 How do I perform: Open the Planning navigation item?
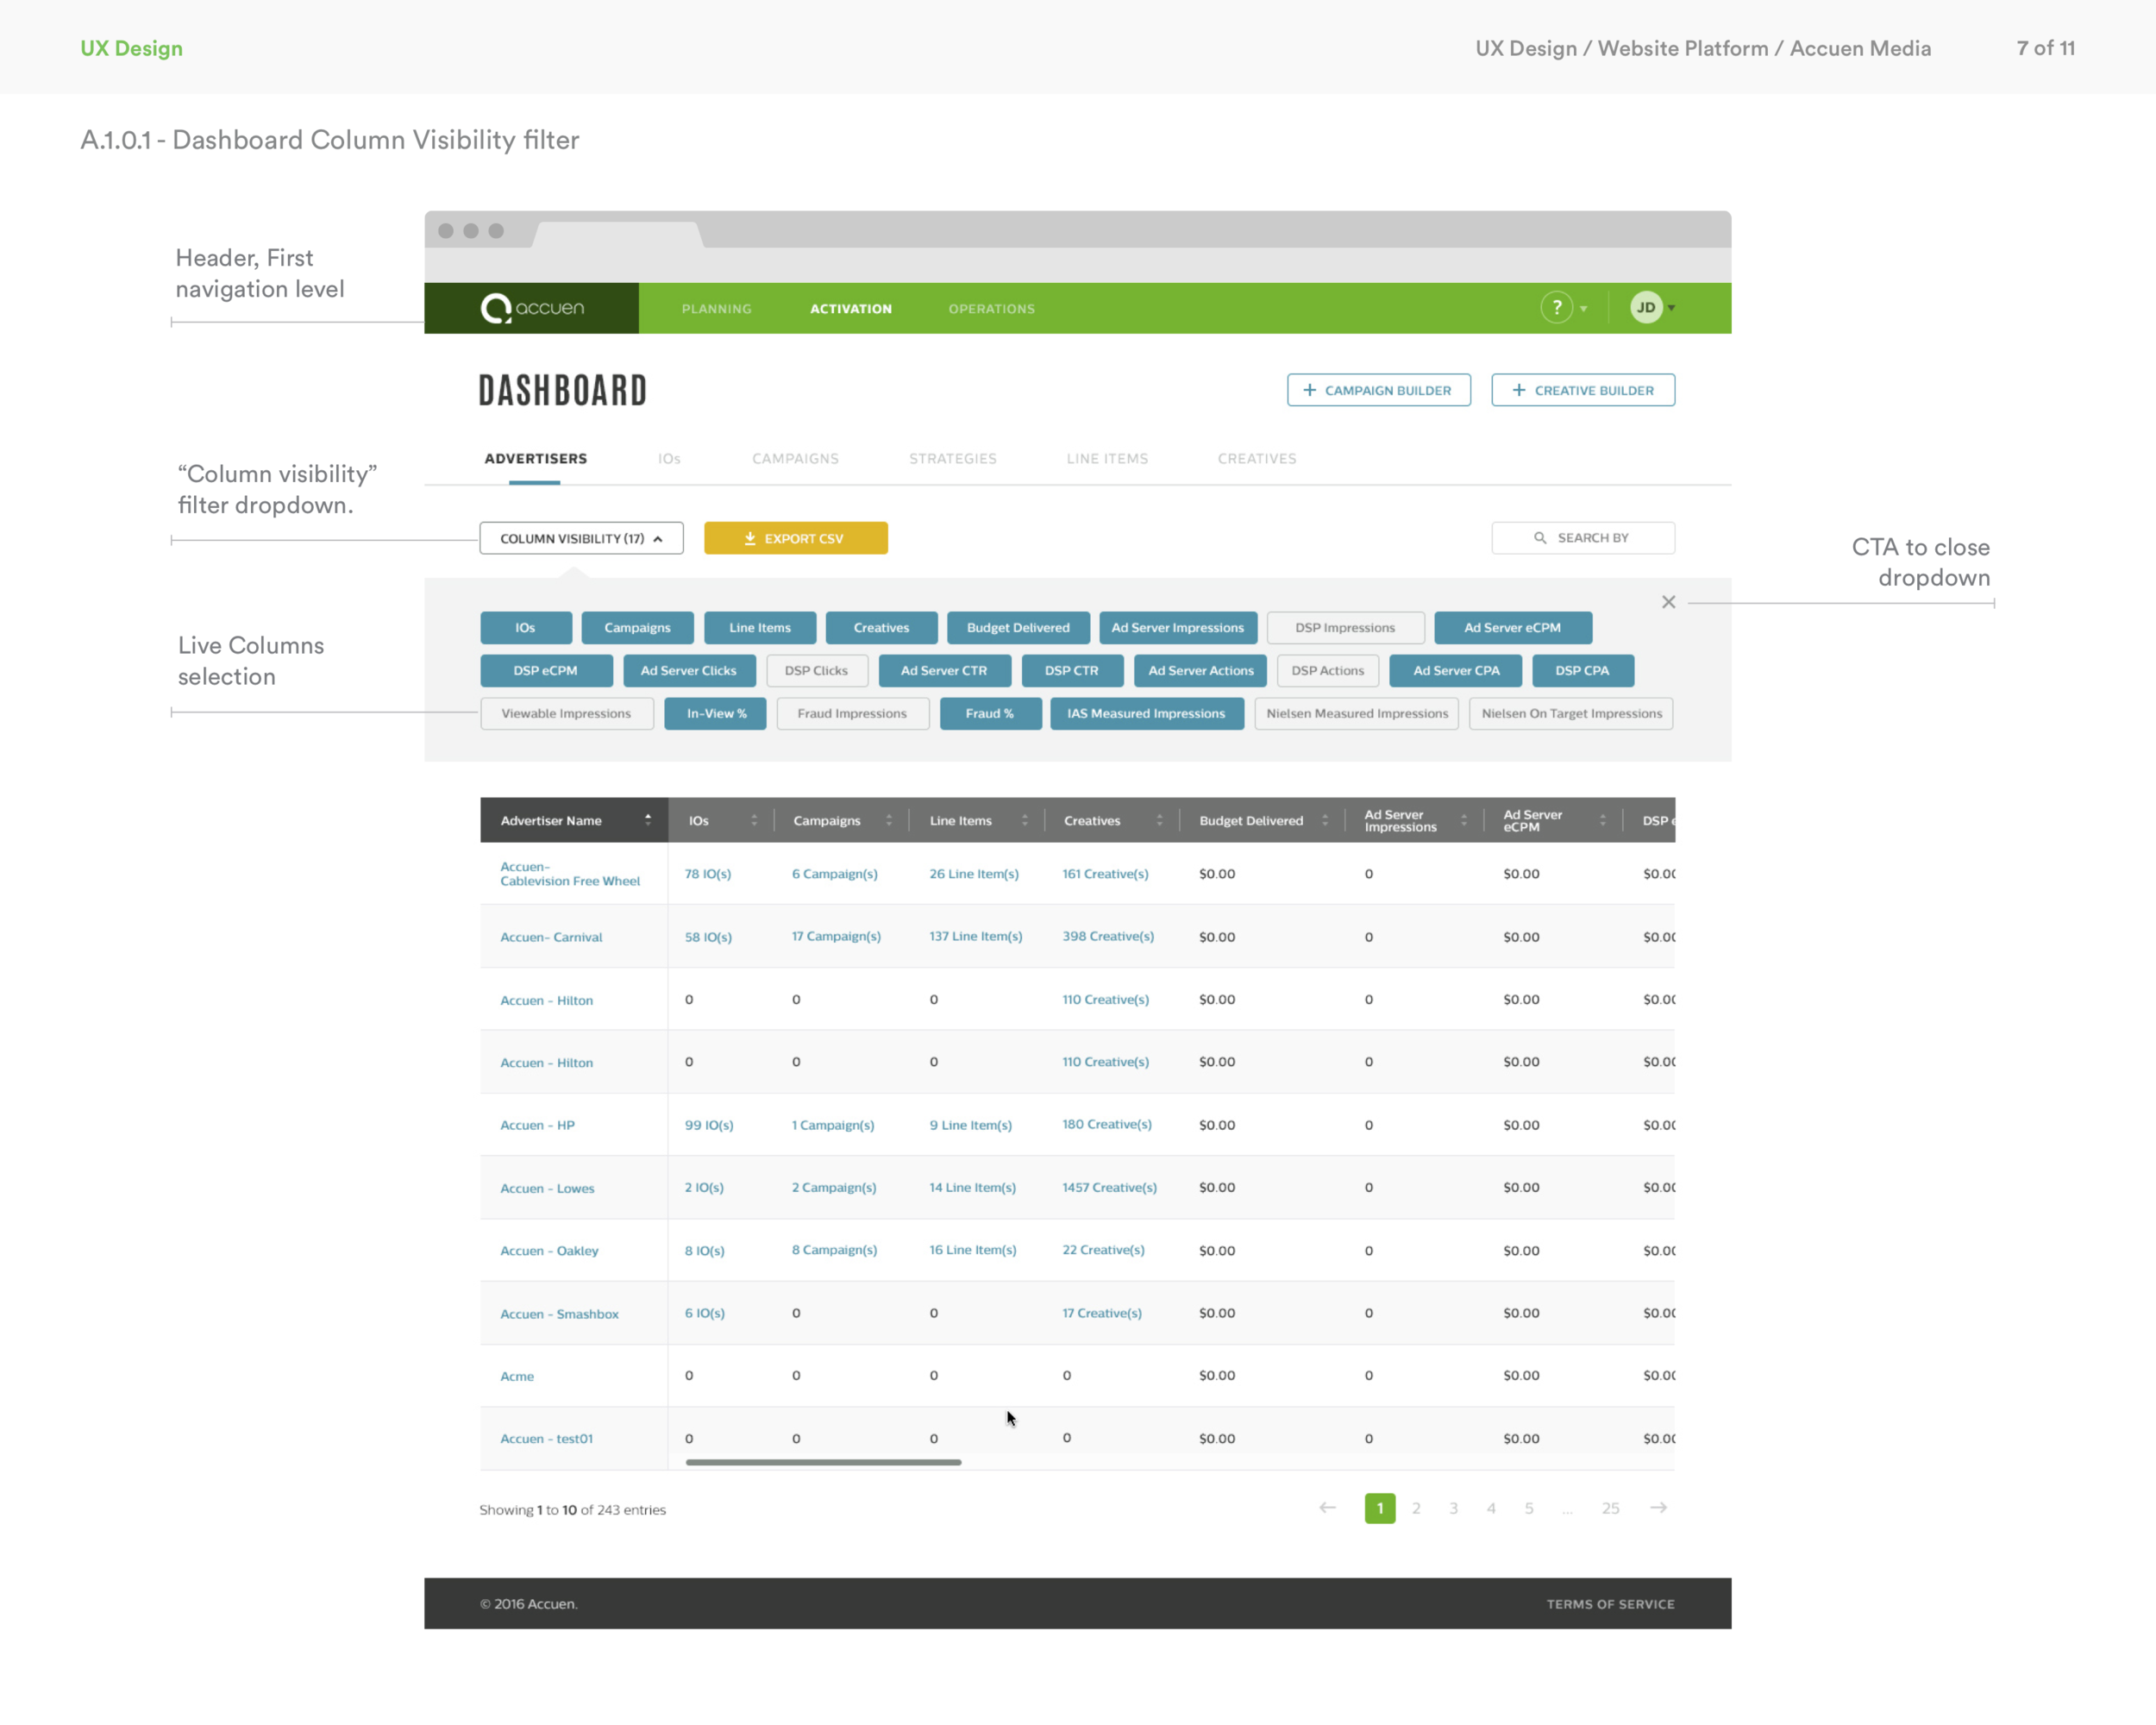pyautogui.click(x=716, y=309)
